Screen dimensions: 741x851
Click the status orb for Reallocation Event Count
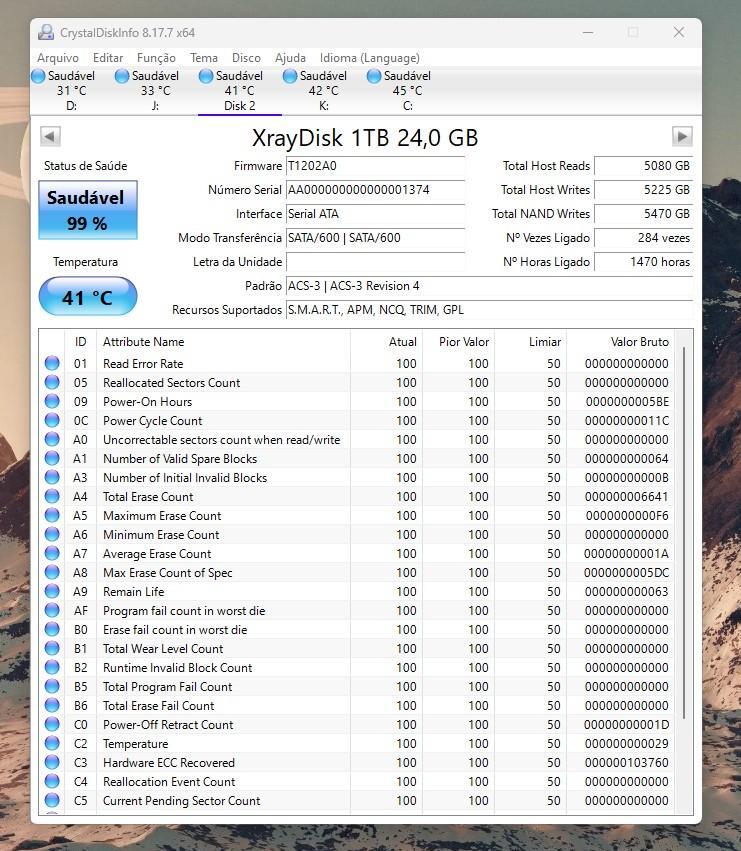(52, 781)
